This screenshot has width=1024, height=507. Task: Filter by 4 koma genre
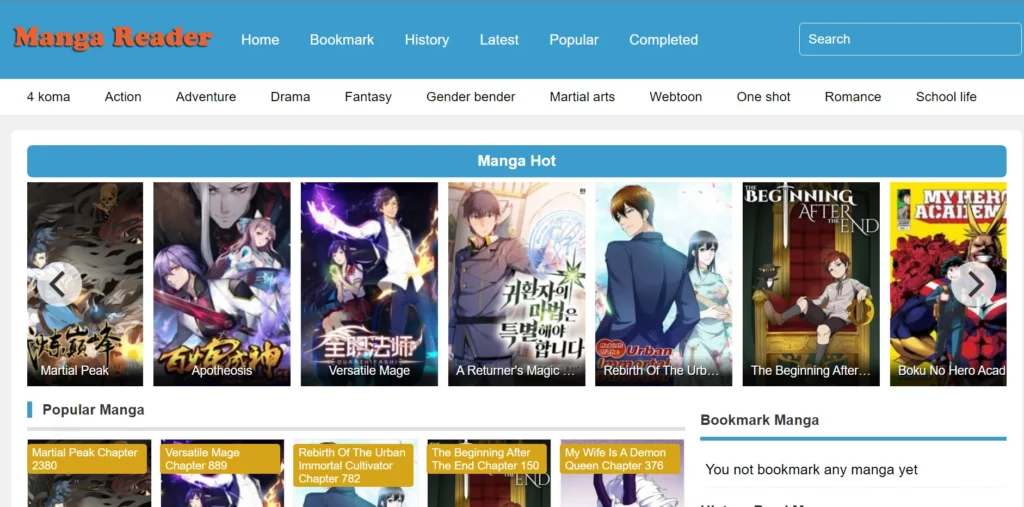click(x=48, y=97)
